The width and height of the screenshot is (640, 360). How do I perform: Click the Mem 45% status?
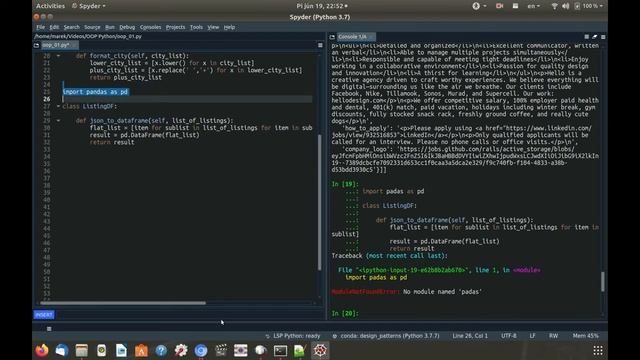pos(585,336)
